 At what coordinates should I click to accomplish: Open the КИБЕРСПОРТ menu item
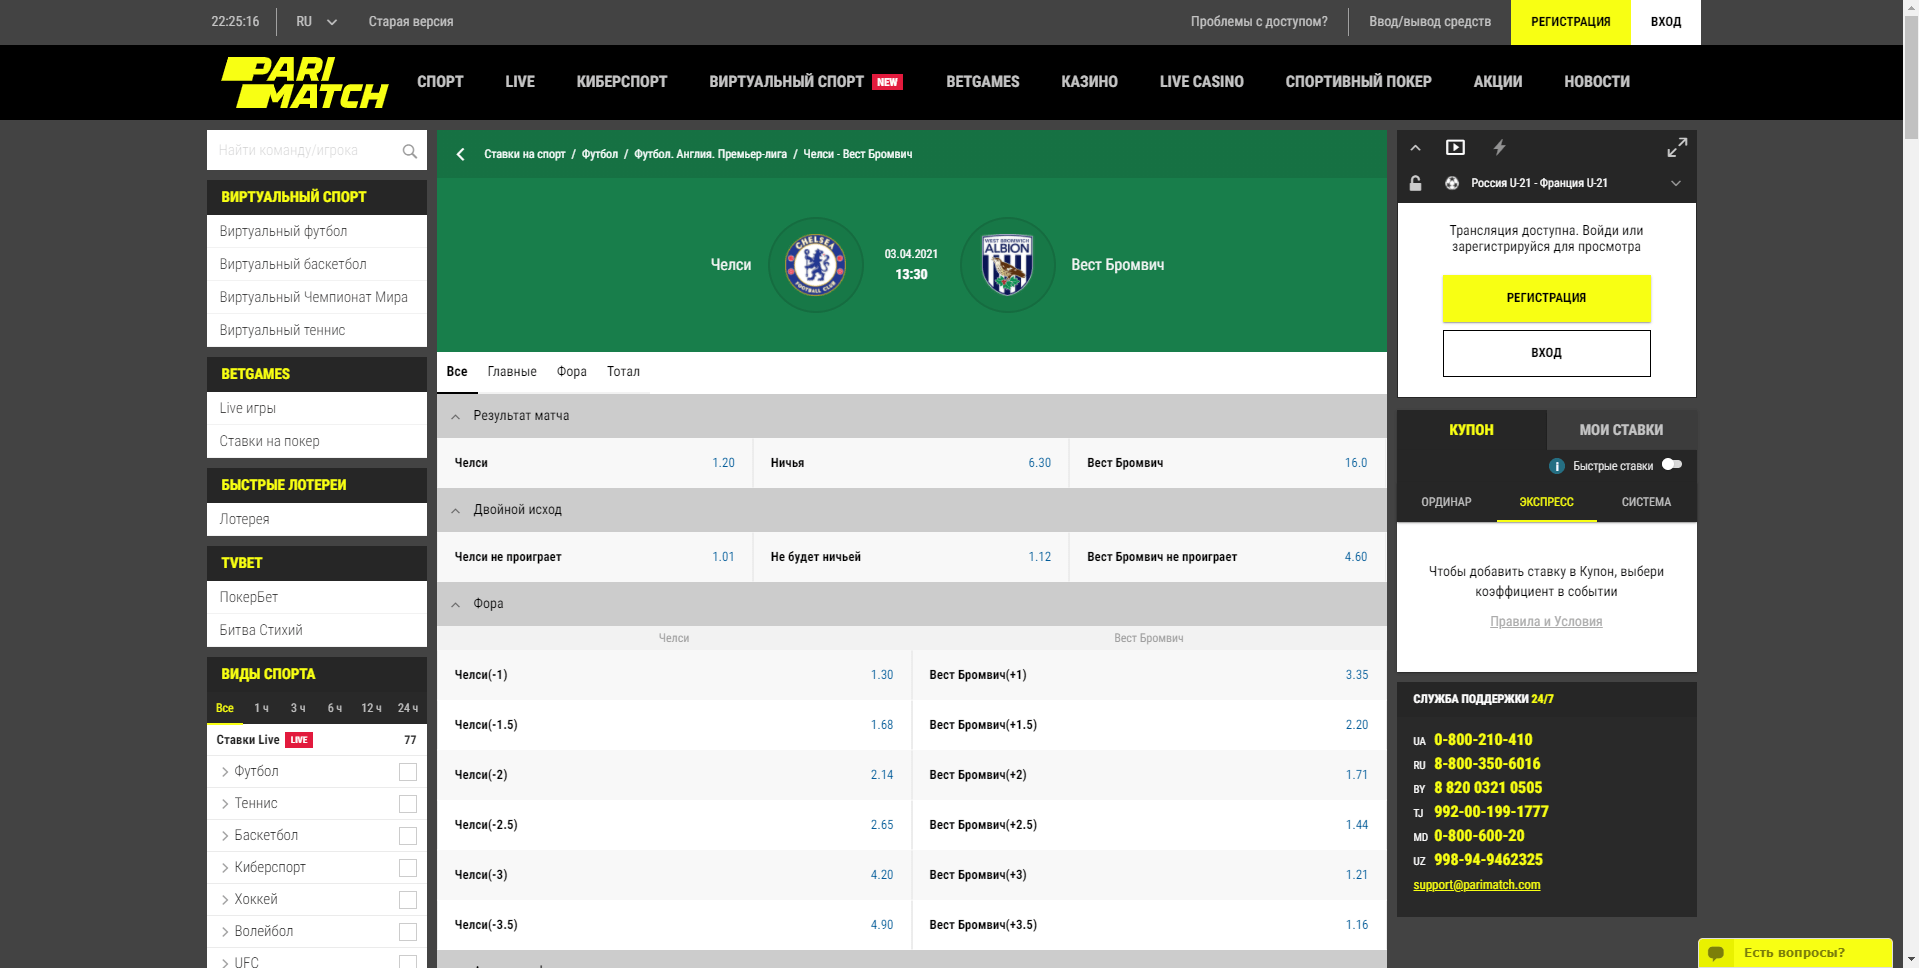(622, 82)
